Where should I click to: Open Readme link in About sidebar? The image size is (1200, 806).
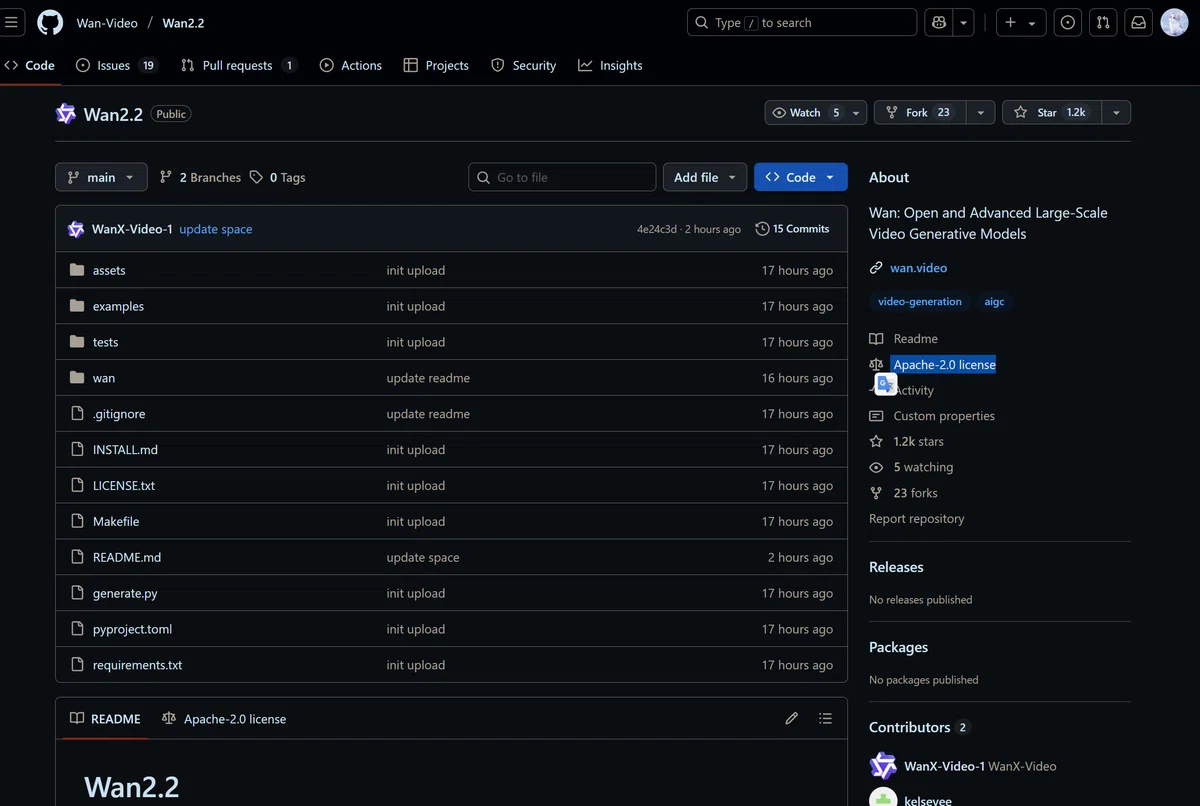pos(904,339)
